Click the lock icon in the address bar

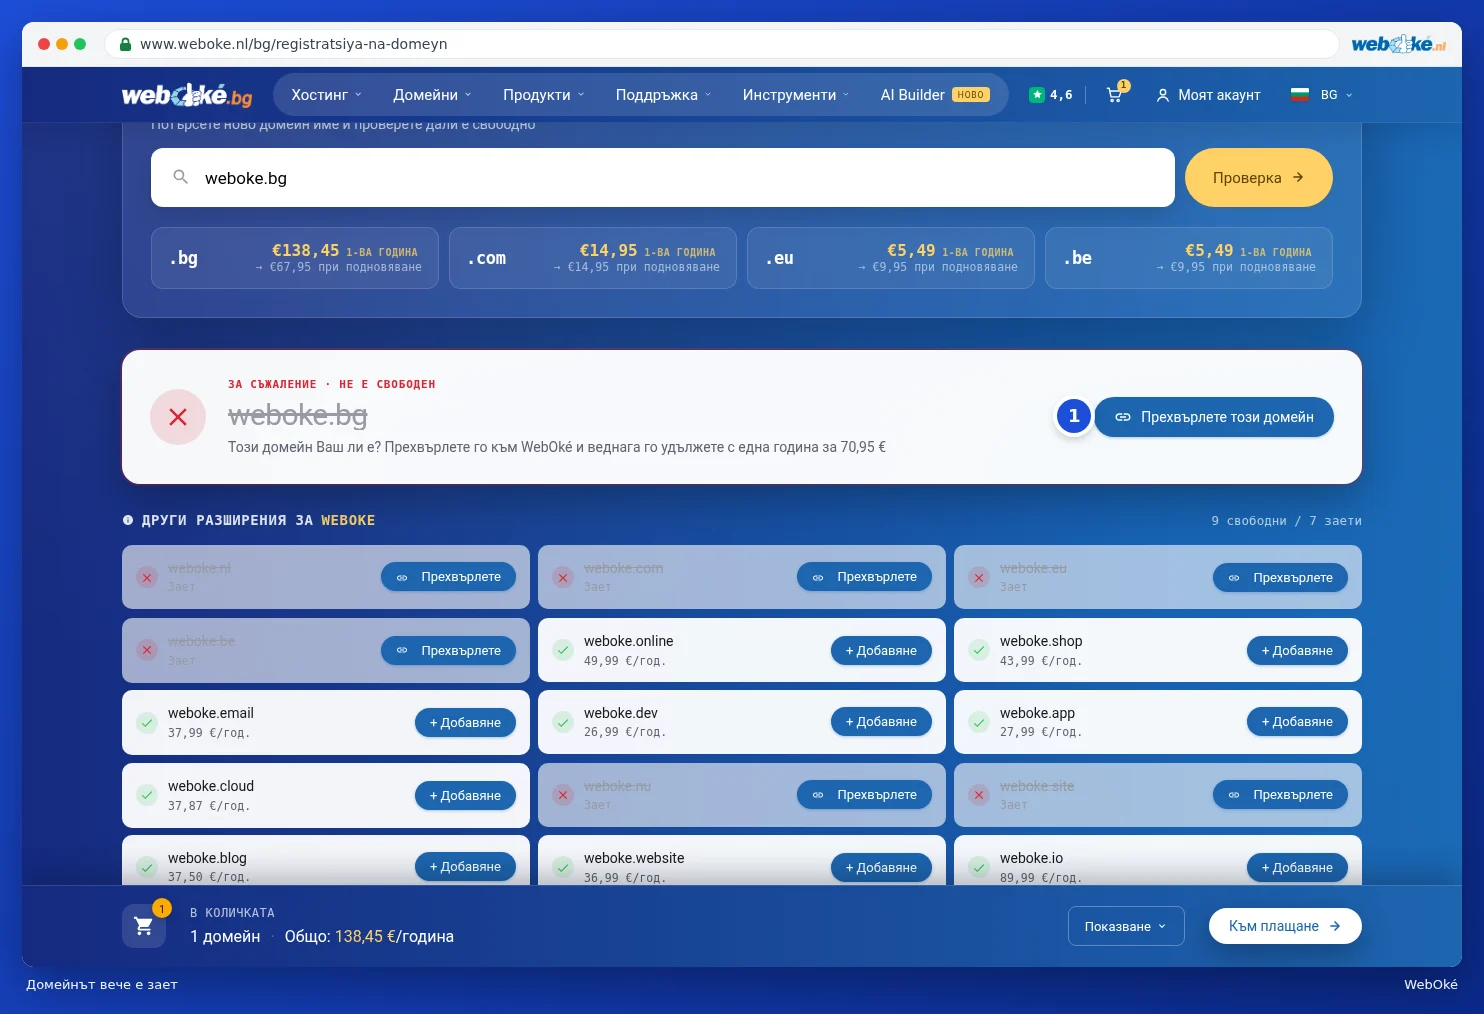pyautogui.click(x=125, y=44)
